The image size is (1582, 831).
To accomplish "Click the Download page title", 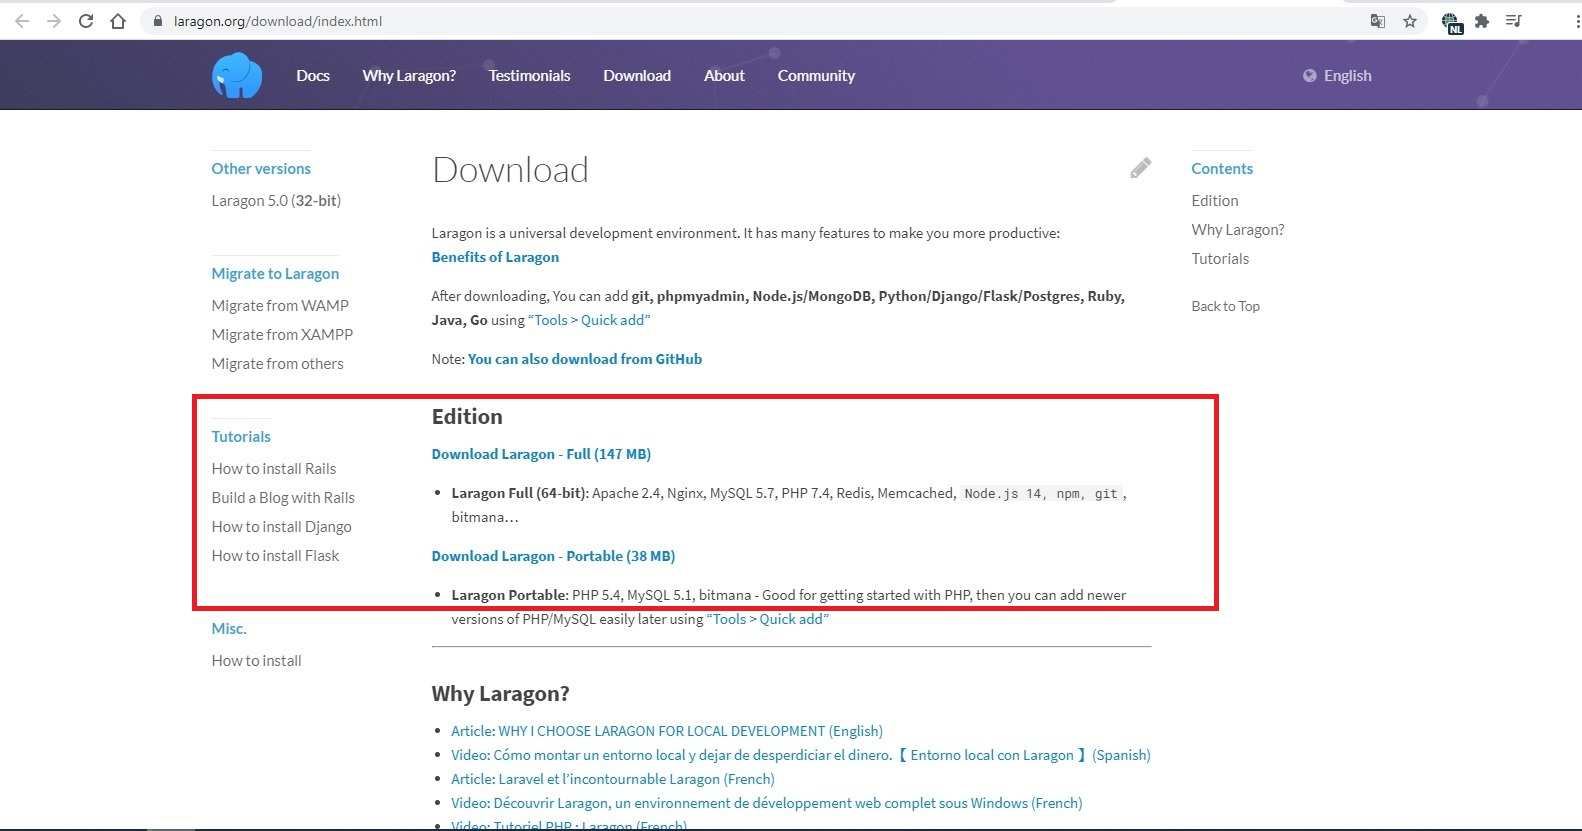I will point(510,170).
